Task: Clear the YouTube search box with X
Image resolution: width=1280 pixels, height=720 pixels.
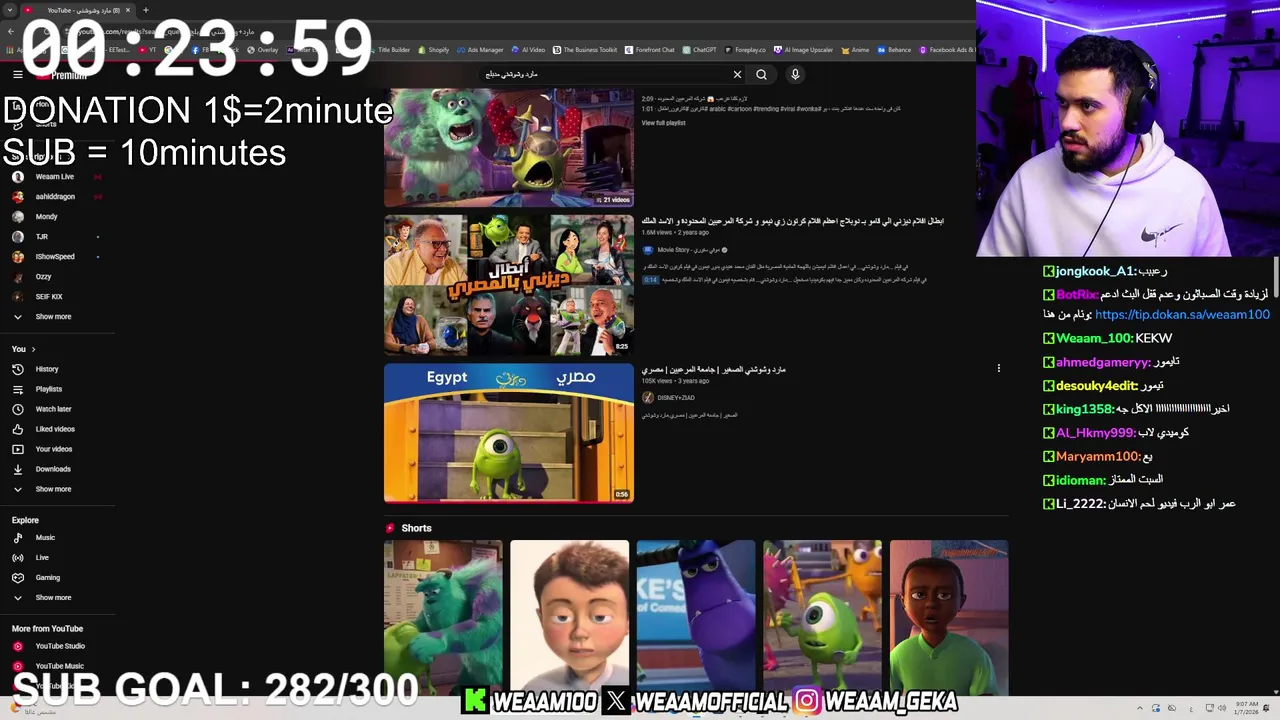Action: [737, 74]
